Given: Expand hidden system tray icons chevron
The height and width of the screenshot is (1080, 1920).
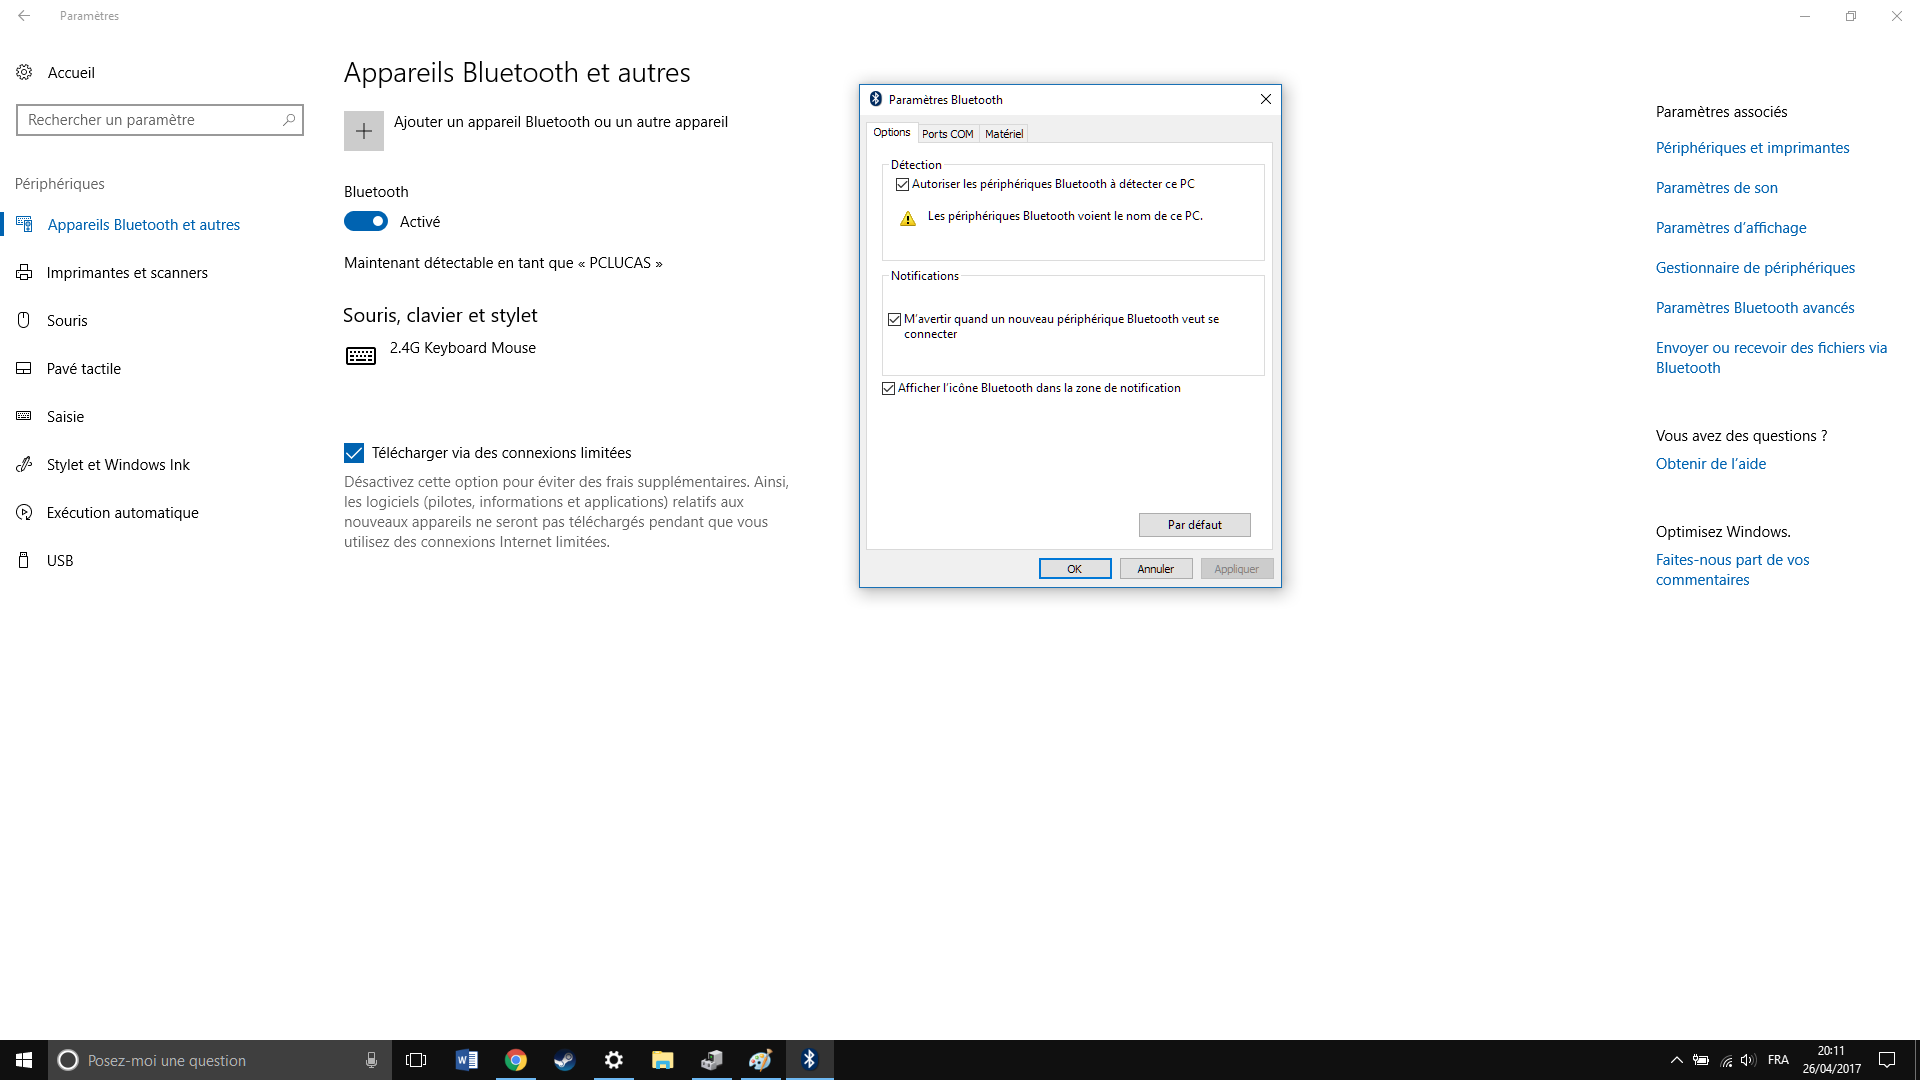Looking at the screenshot, I should click(1677, 1060).
